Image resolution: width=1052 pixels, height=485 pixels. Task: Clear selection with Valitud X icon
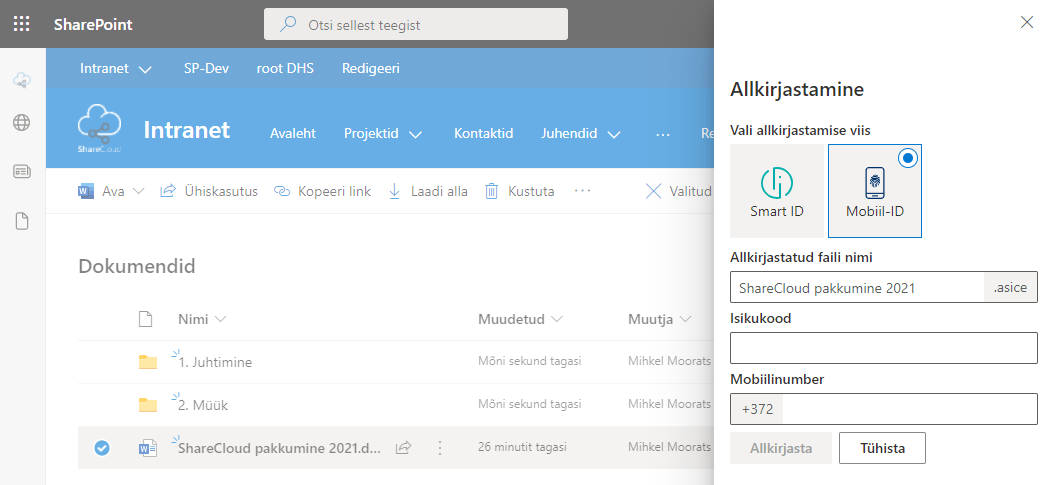coord(653,191)
